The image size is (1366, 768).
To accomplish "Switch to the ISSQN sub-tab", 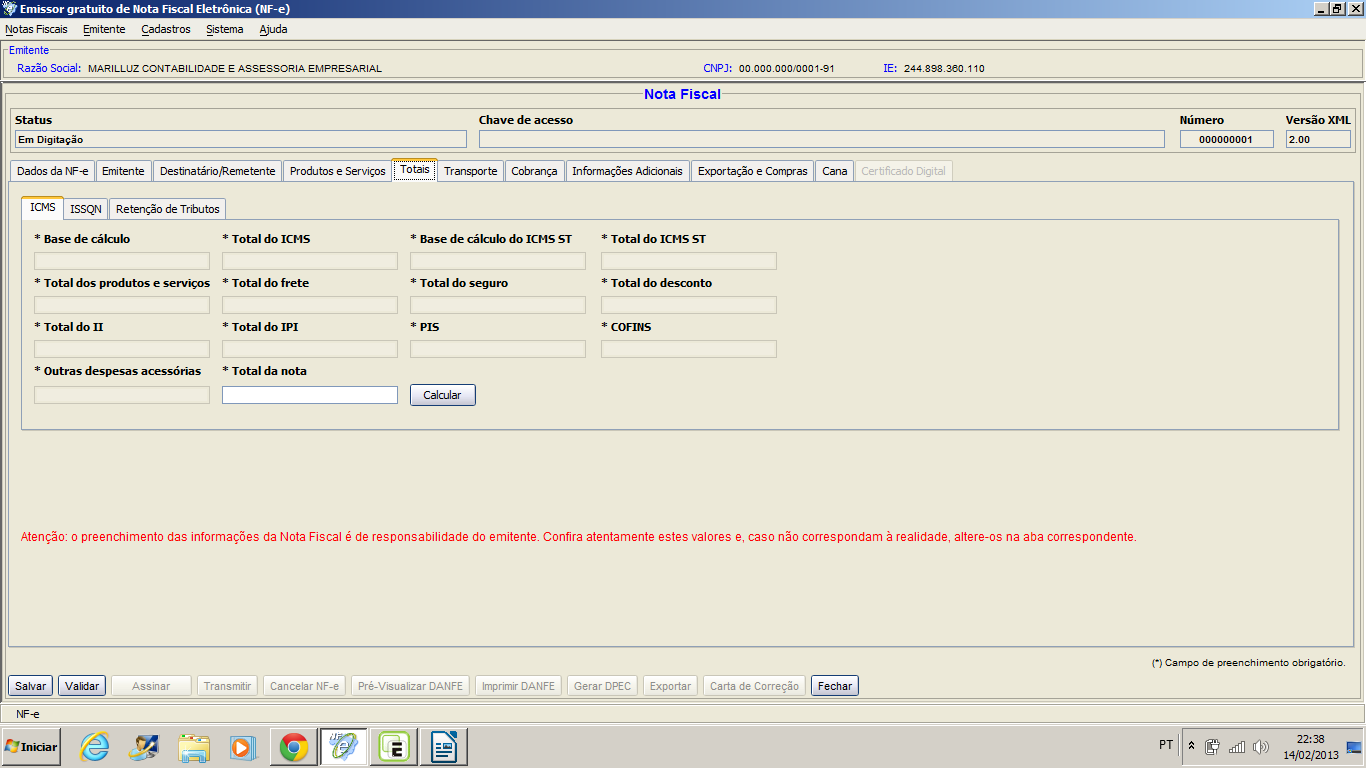I will [86, 209].
